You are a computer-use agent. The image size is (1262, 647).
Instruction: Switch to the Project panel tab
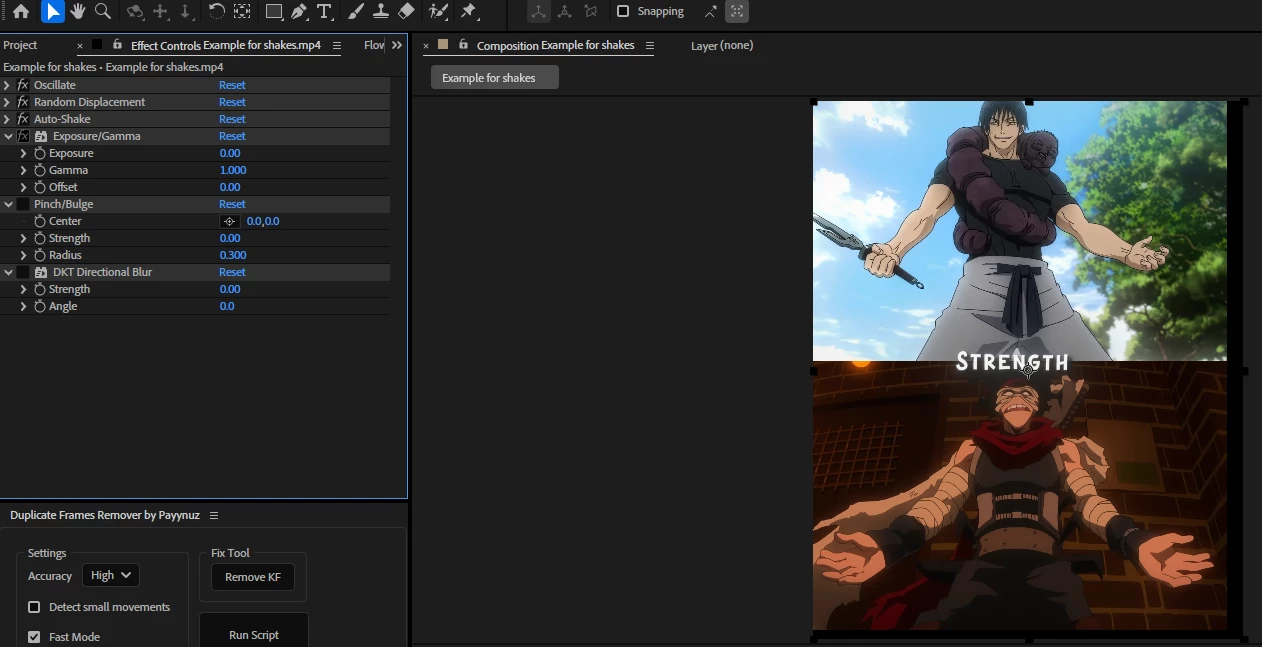20,45
